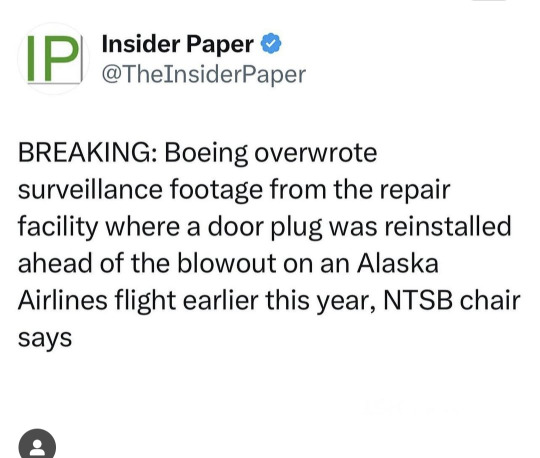Screen dimensions: 540x458
Task: Click the word reinstalled in the tweet
Action: 447,226
